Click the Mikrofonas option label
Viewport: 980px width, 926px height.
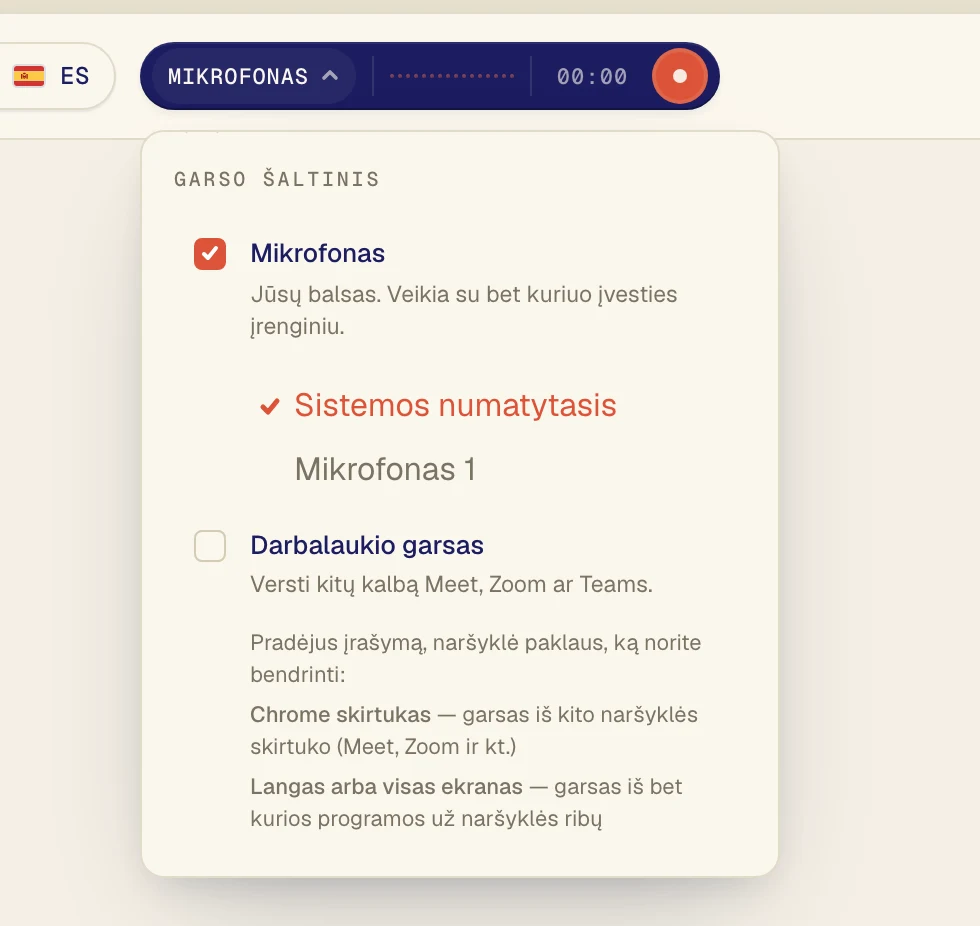coord(318,253)
